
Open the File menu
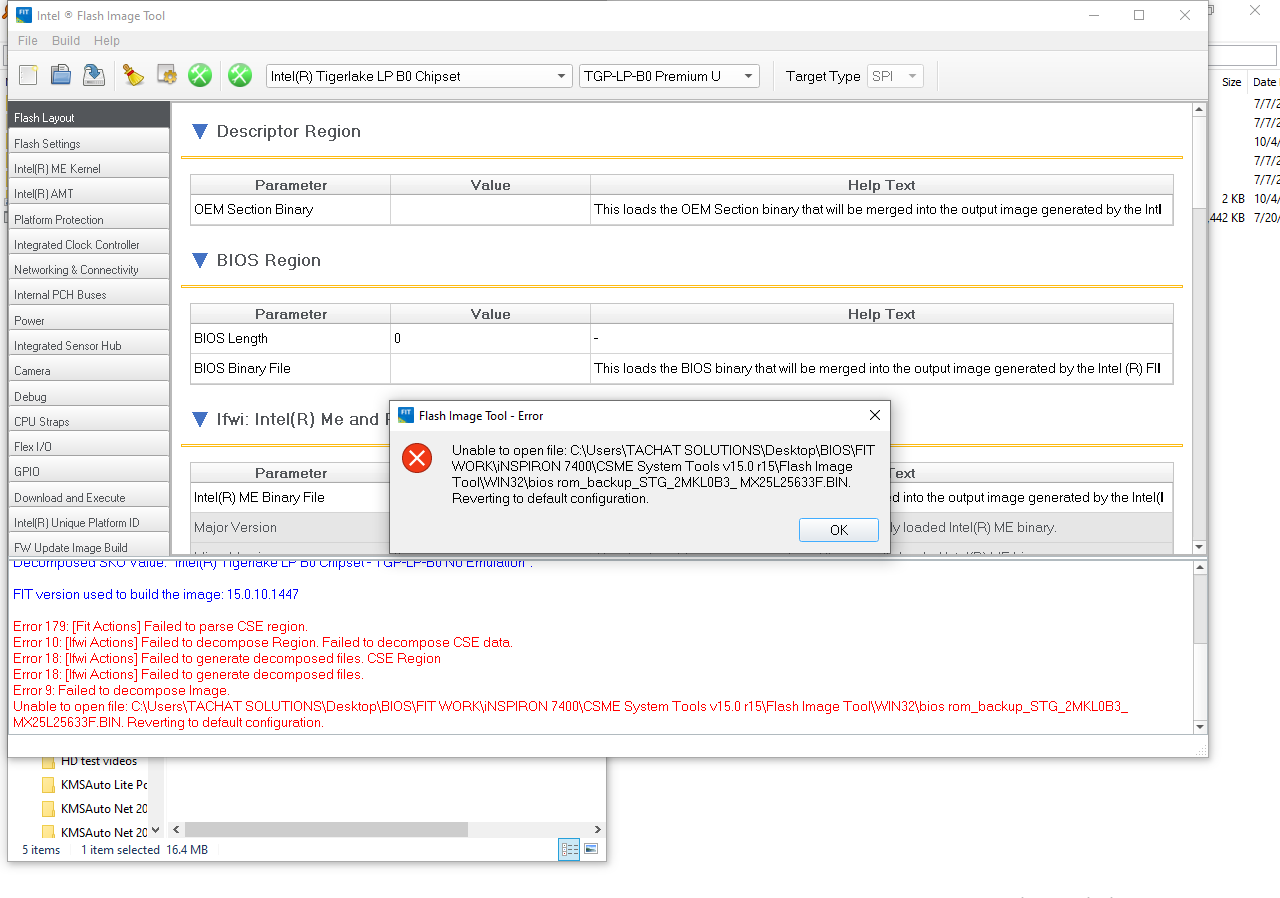pos(28,41)
